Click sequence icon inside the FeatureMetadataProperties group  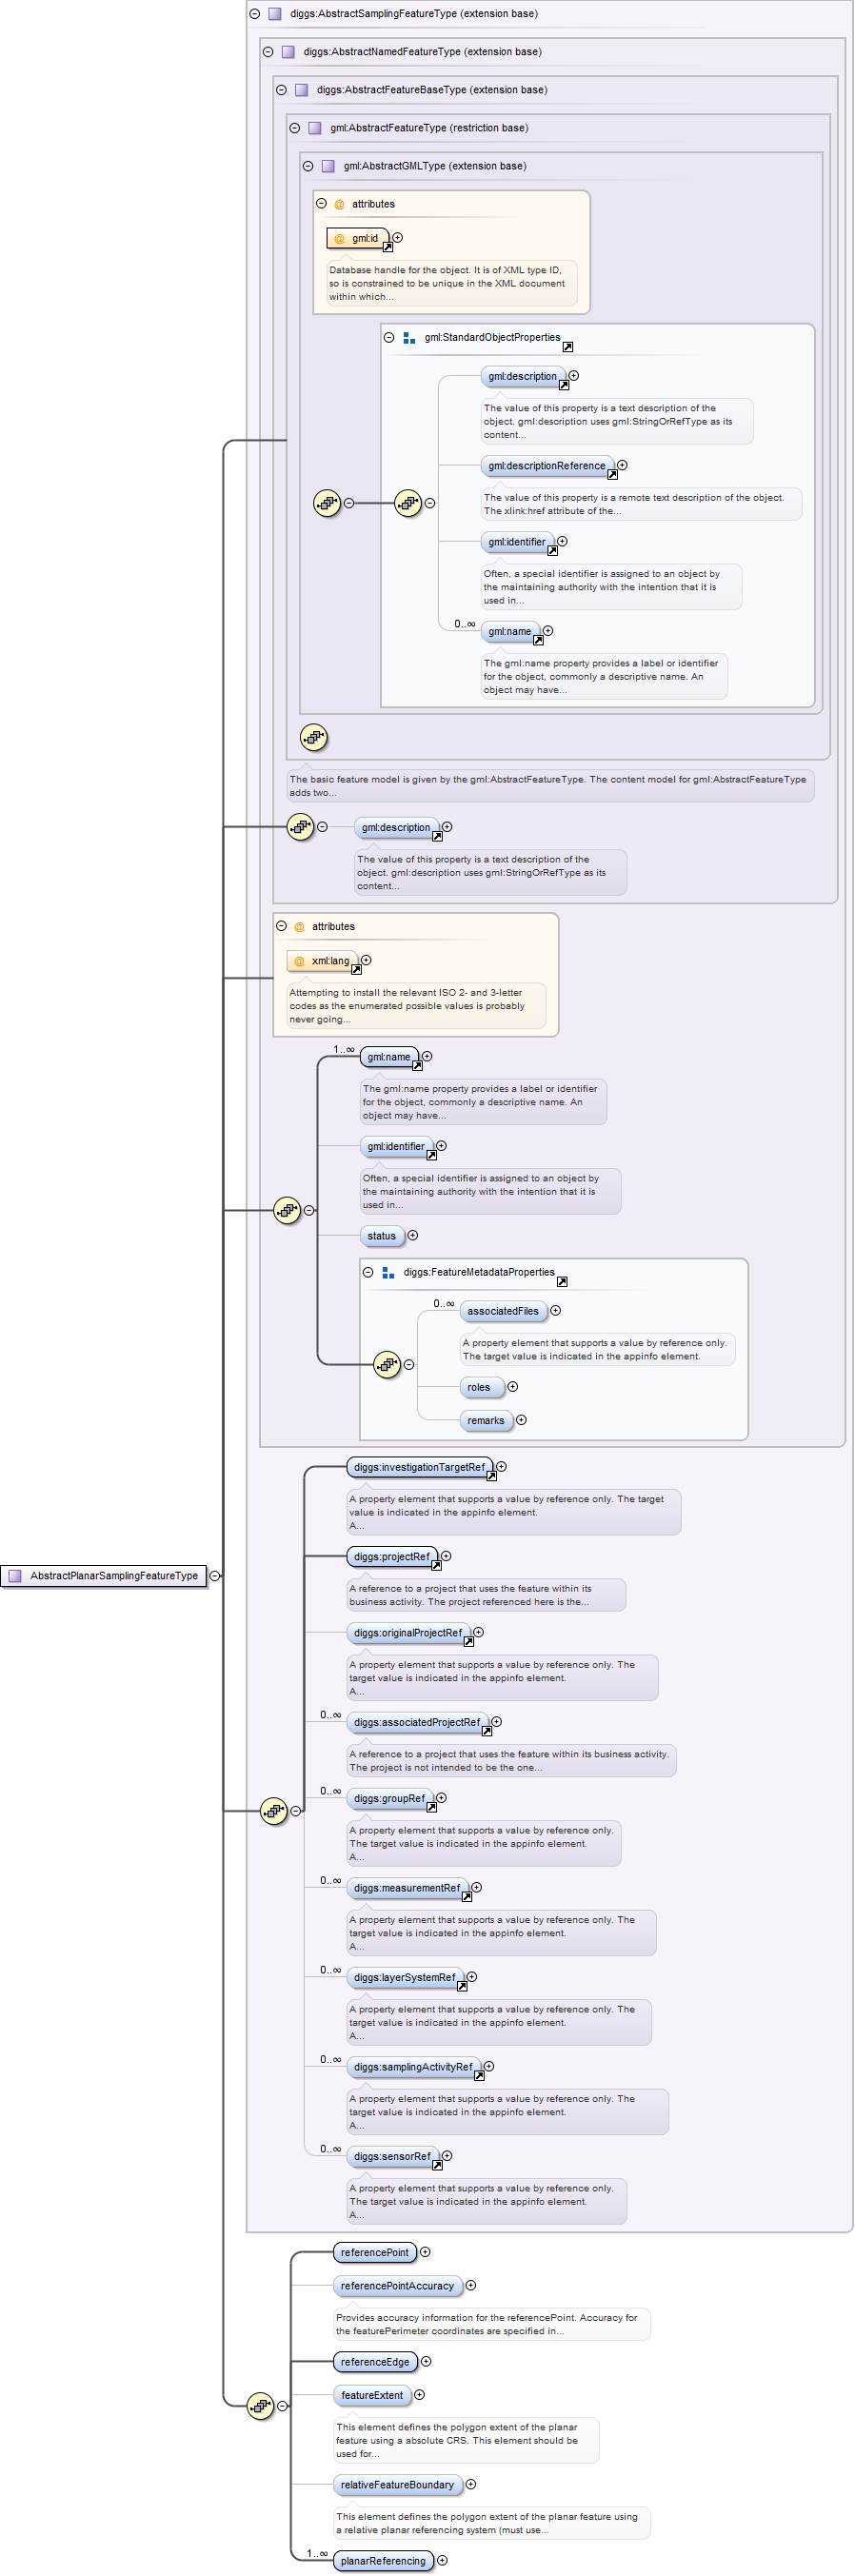pos(386,1364)
